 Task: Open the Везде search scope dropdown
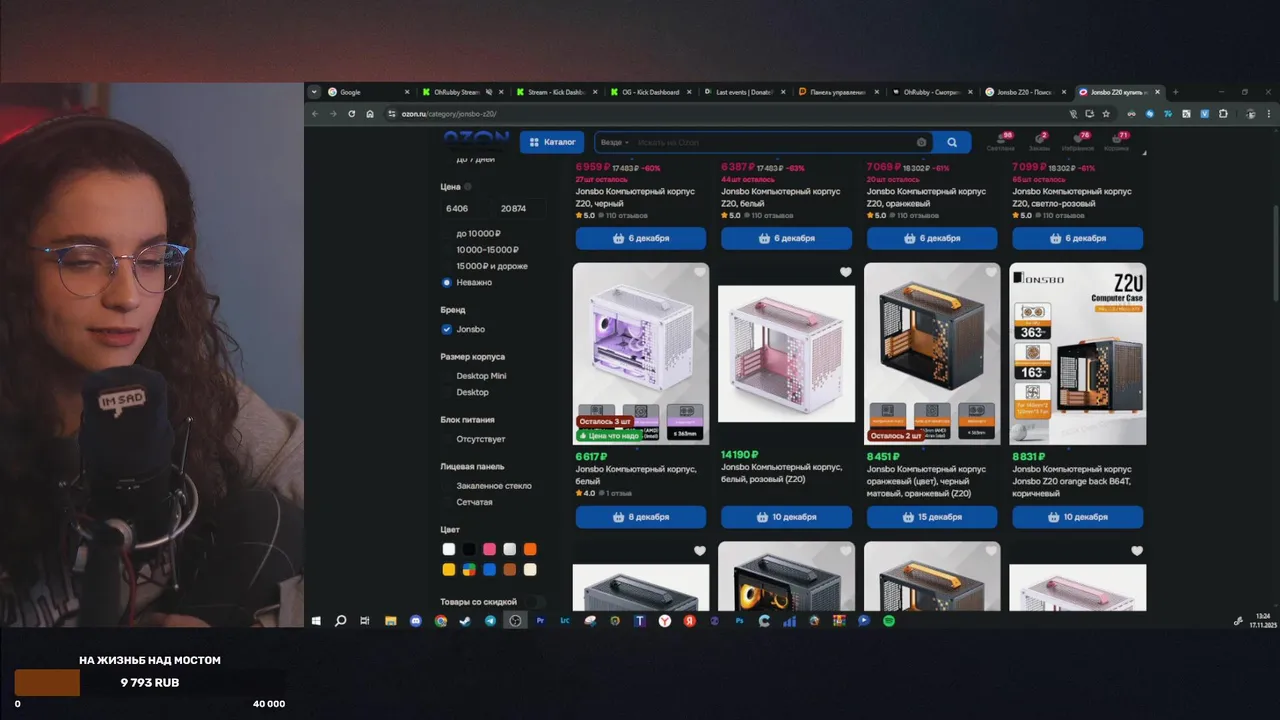(614, 142)
